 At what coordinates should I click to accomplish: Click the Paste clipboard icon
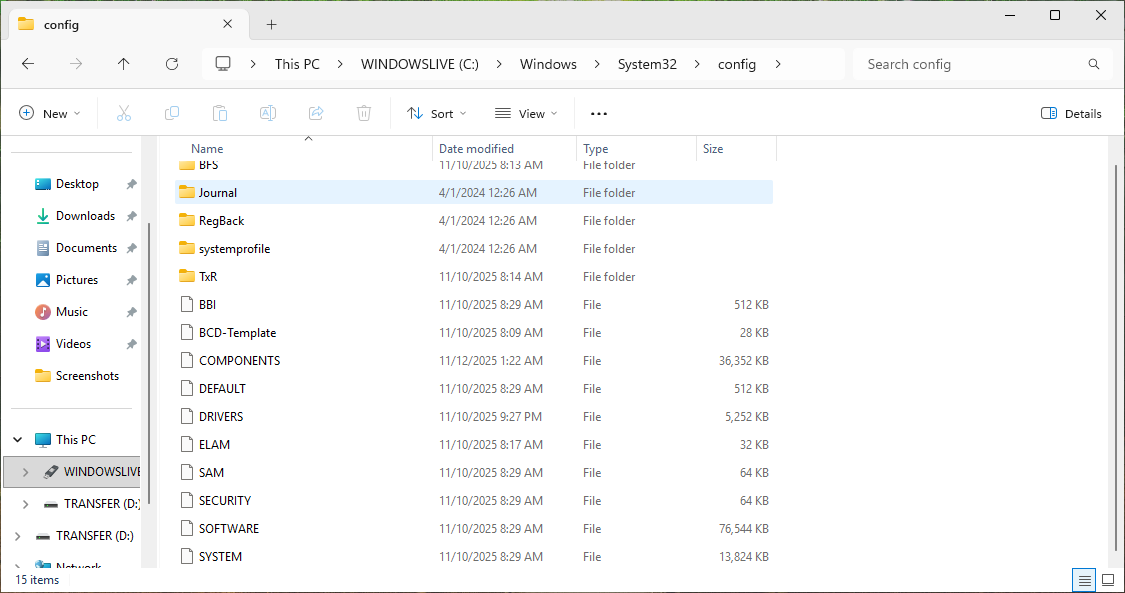coord(220,113)
